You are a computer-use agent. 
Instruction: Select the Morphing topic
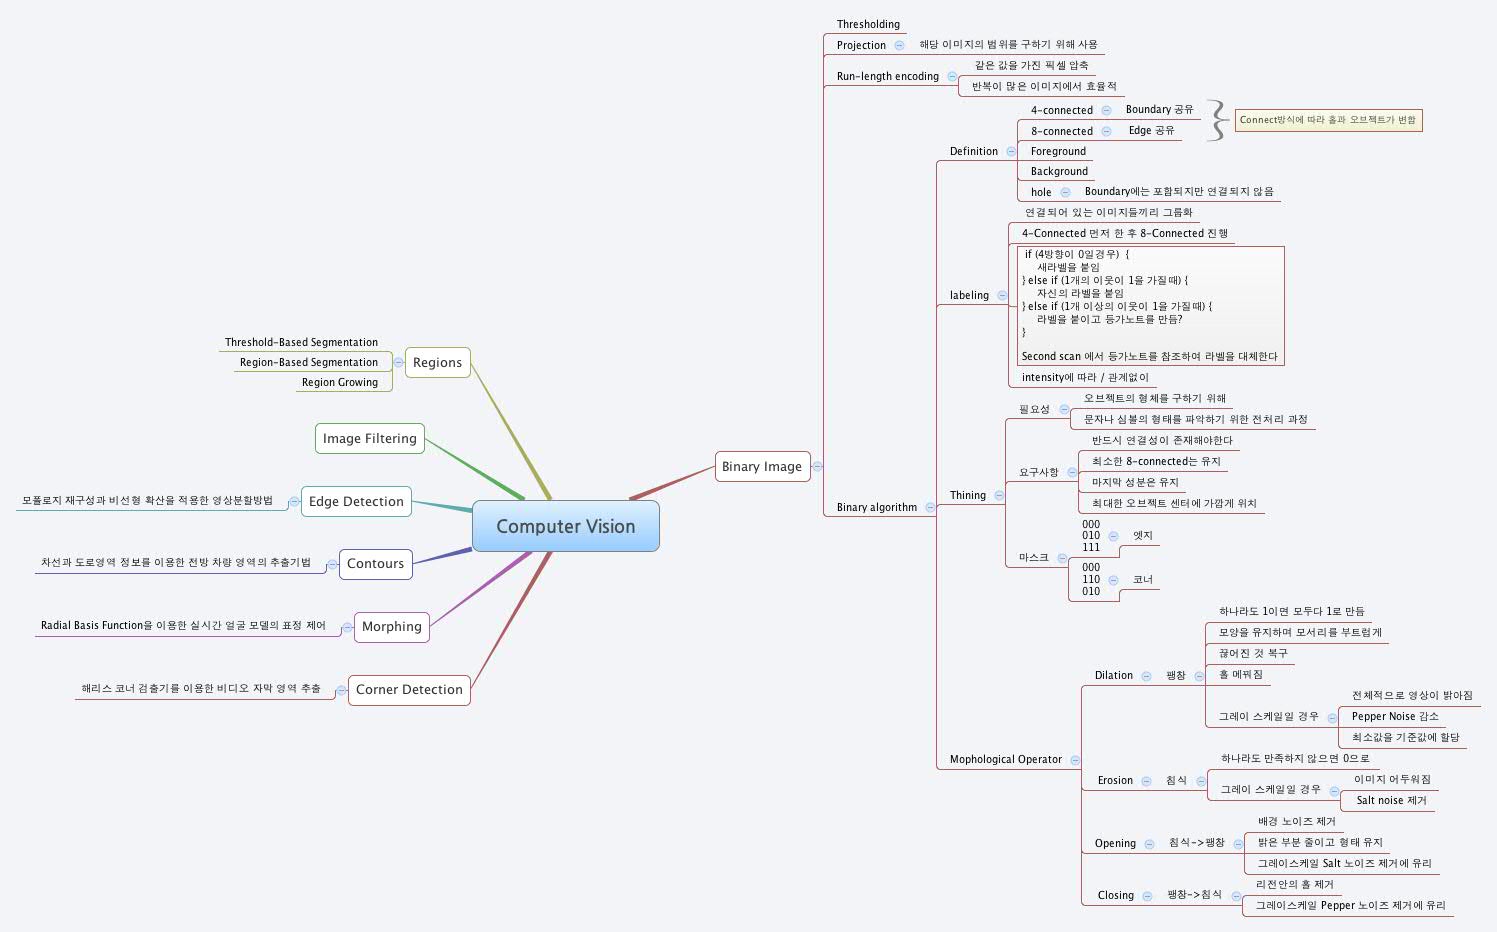391,626
